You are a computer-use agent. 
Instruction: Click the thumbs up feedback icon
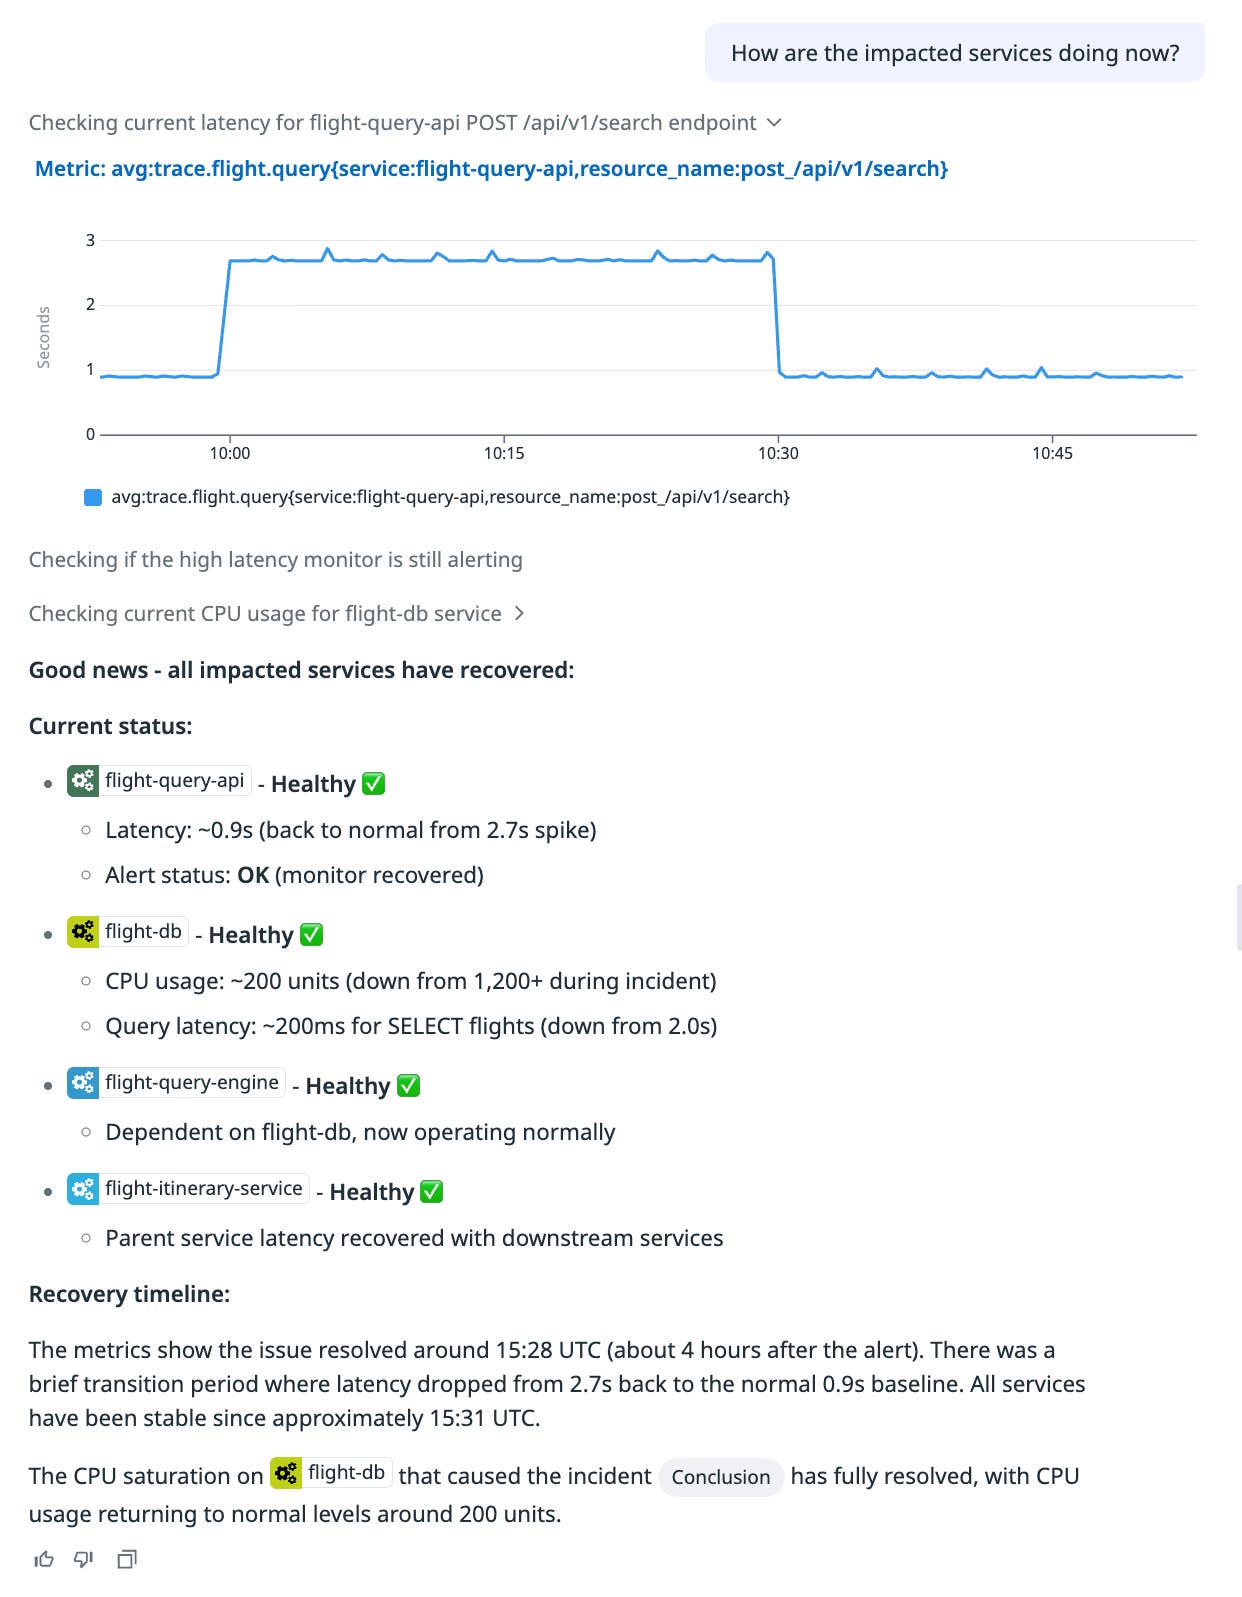[41, 1557]
